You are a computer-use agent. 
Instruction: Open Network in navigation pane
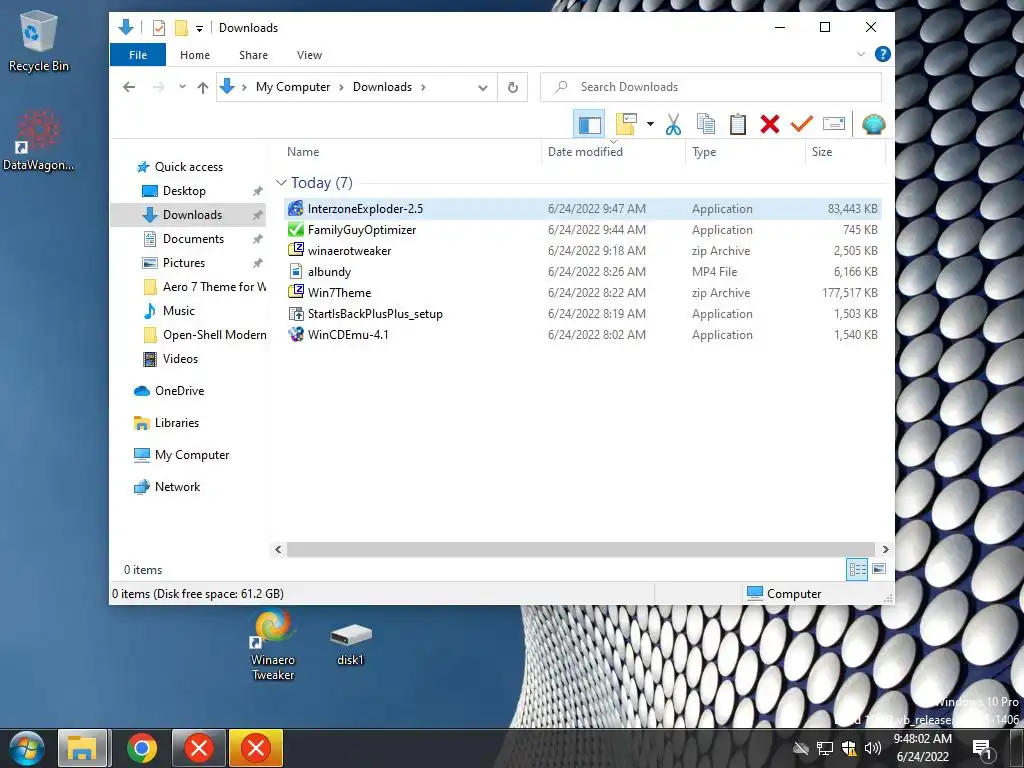click(177, 487)
